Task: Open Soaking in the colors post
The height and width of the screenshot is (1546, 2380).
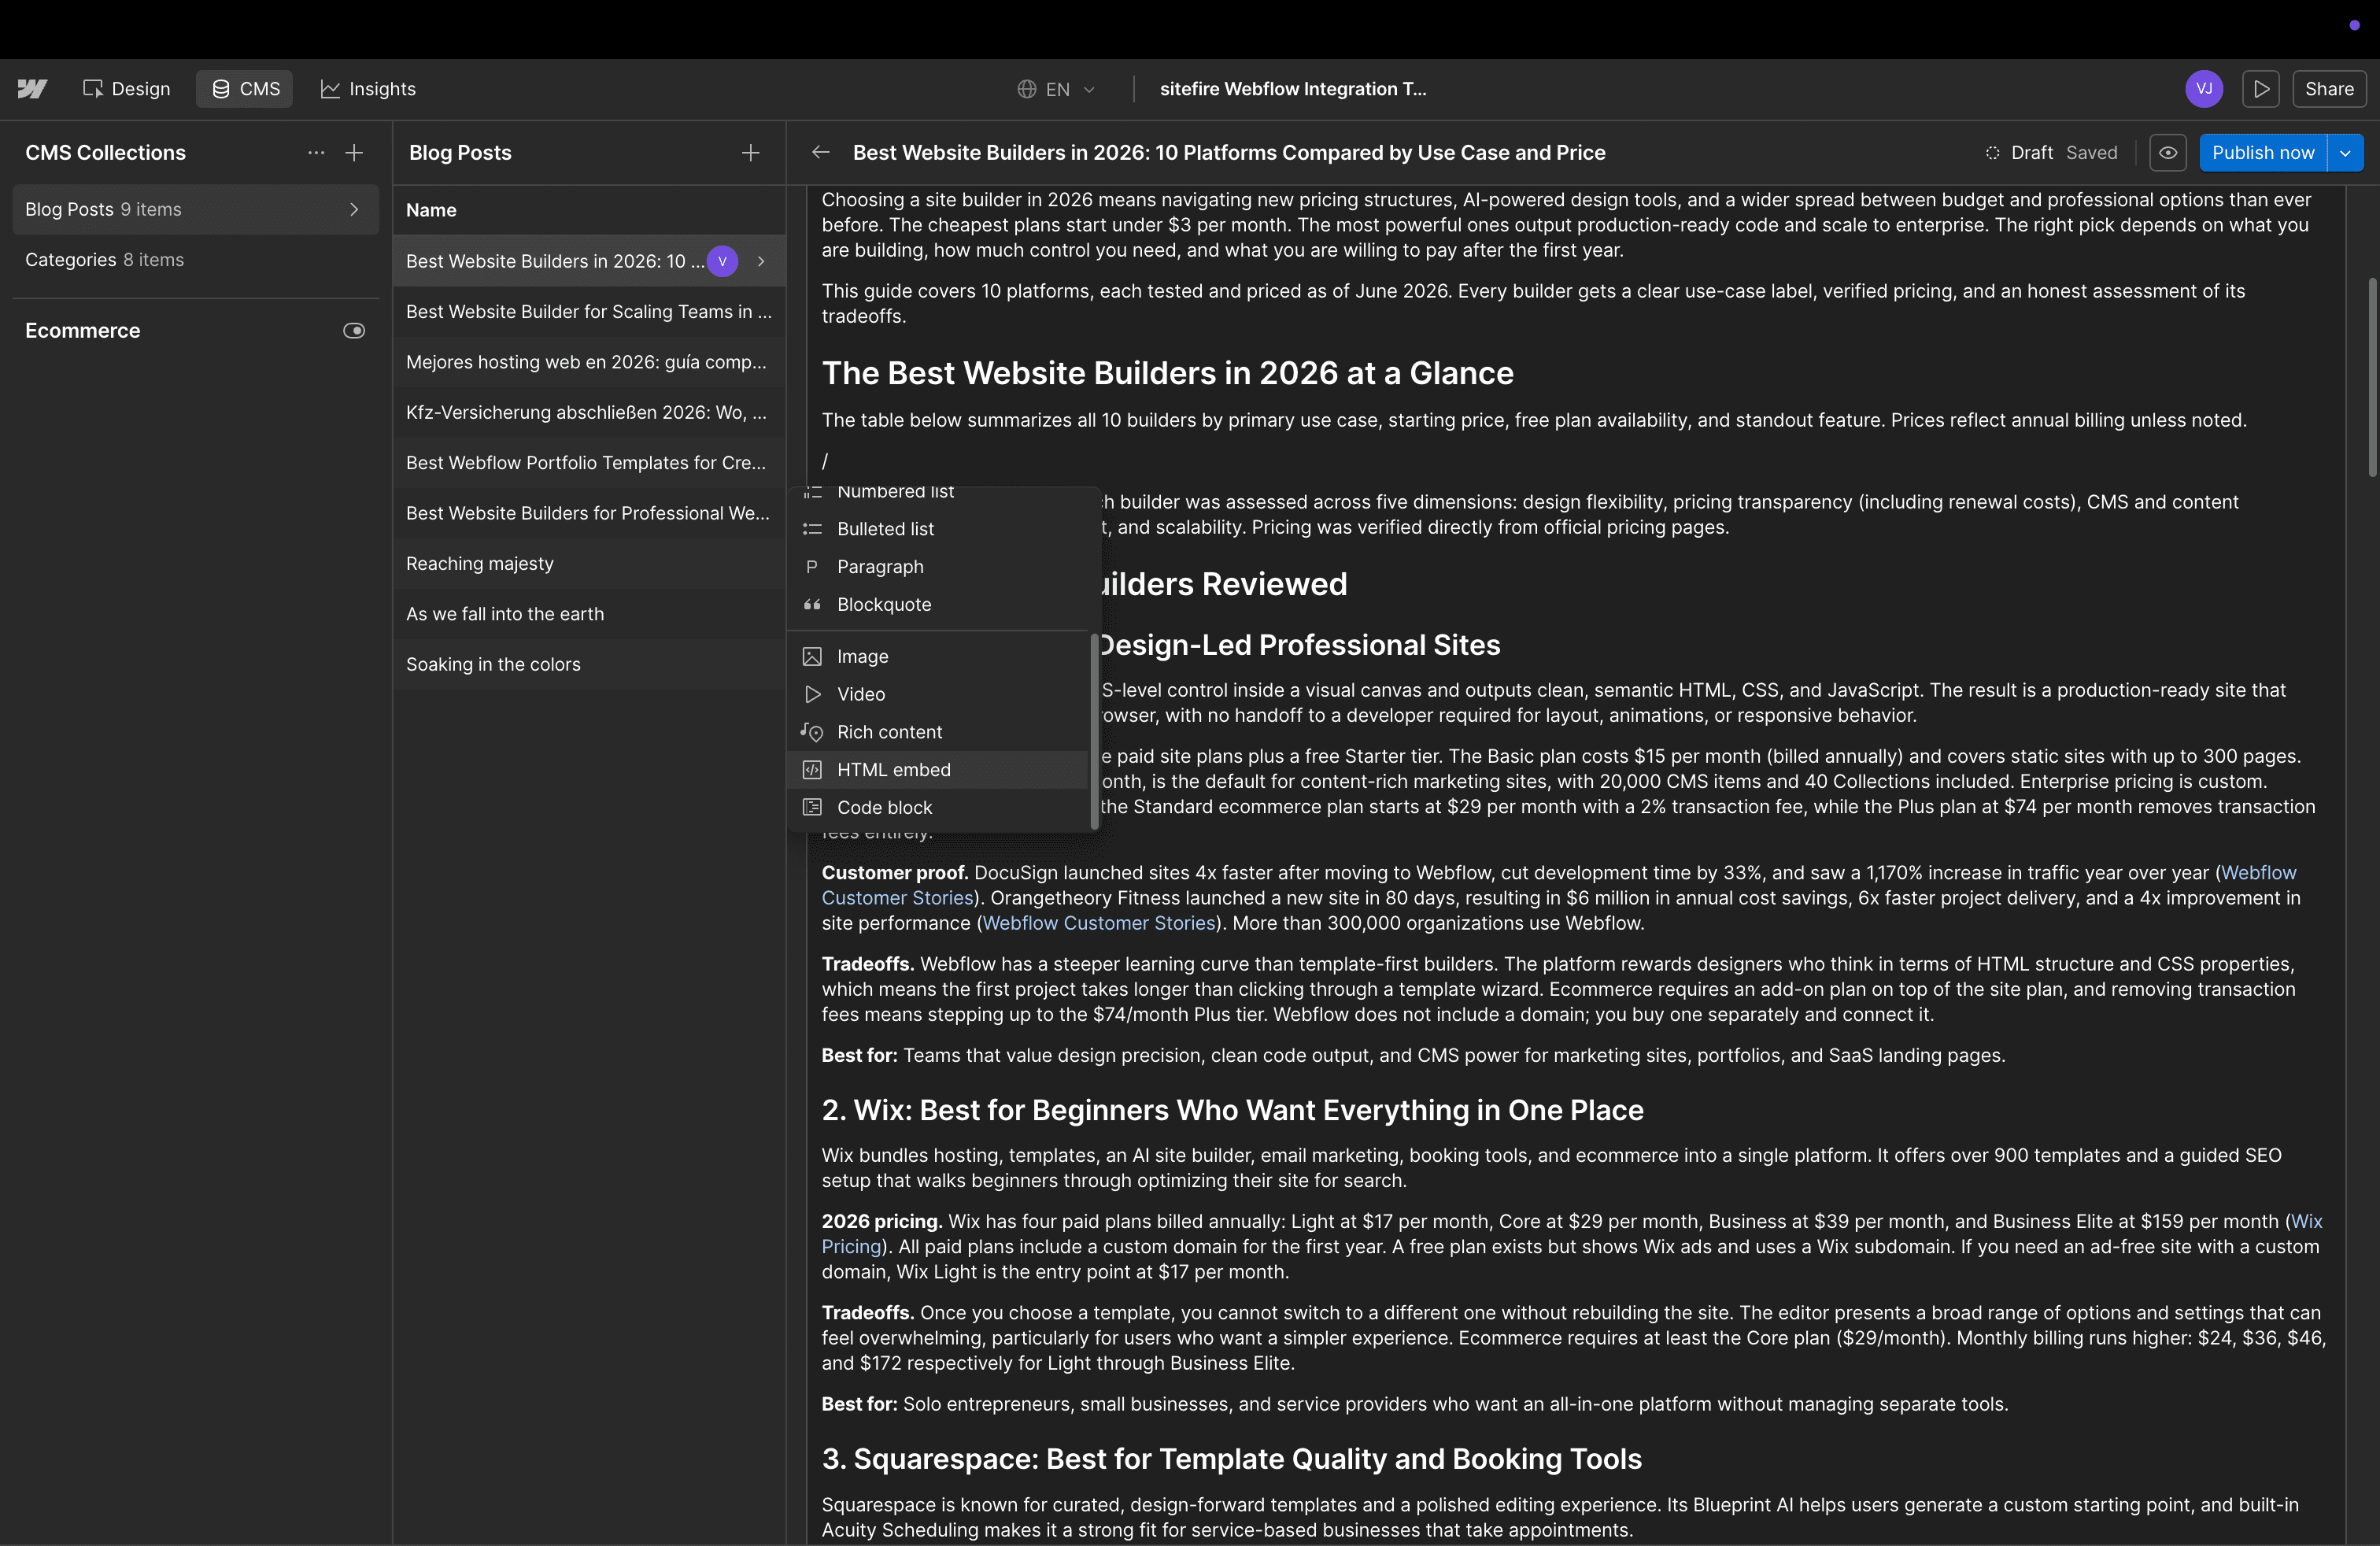Action: (588, 664)
